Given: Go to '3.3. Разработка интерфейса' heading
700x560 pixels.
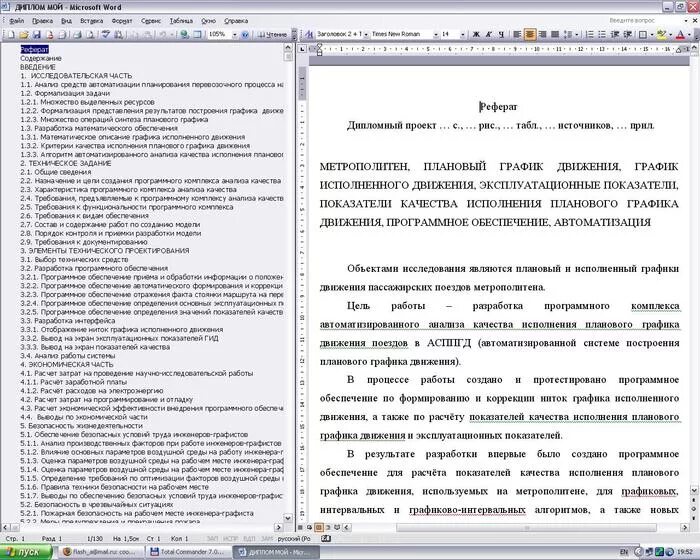Looking at the screenshot, I should (67, 321).
